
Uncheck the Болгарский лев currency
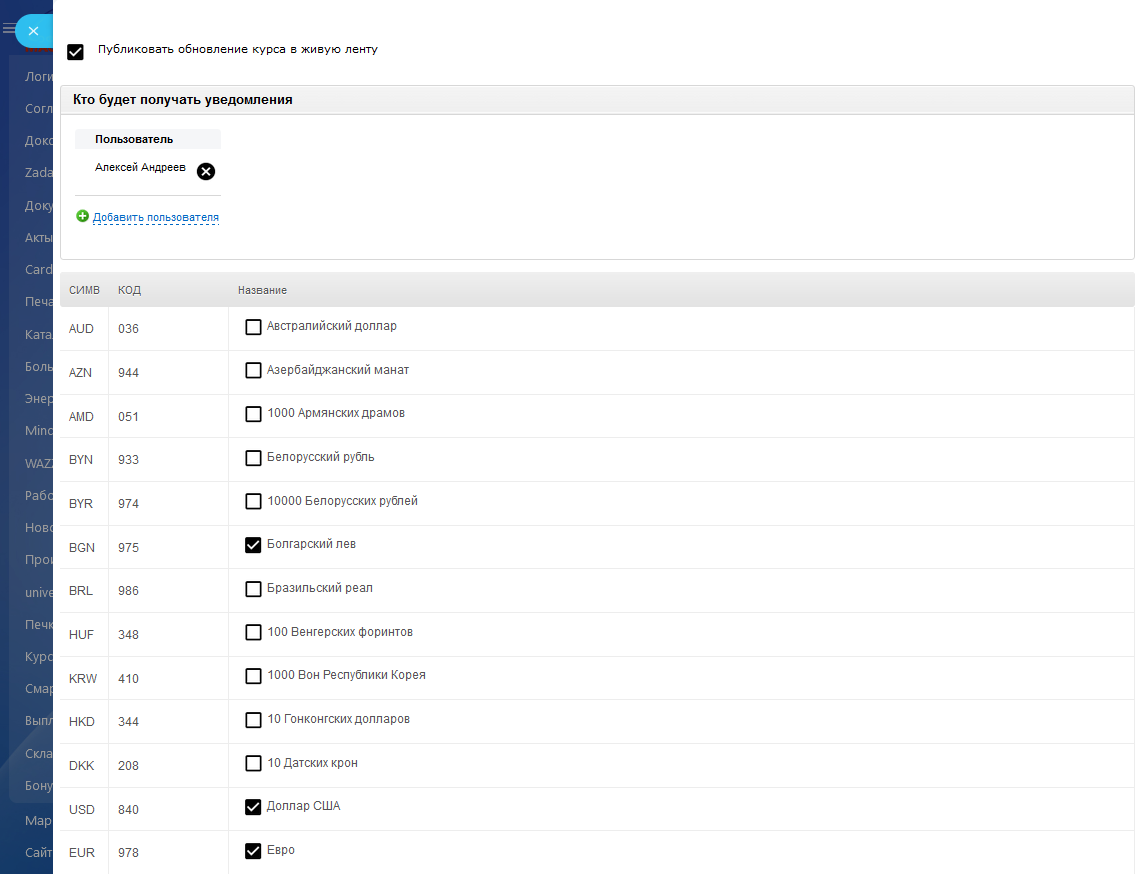click(253, 545)
